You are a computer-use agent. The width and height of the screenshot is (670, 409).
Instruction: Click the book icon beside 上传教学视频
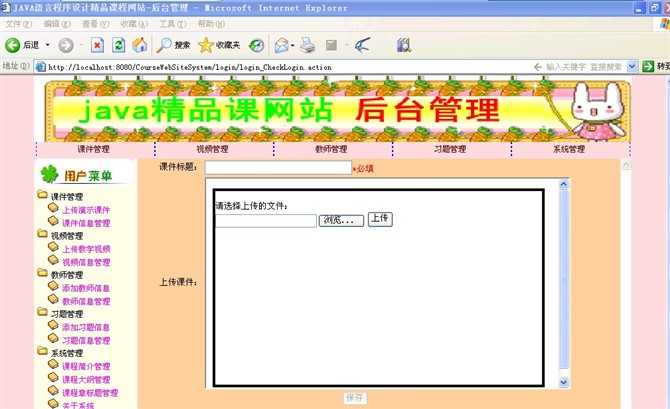pyautogui.click(x=53, y=247)
